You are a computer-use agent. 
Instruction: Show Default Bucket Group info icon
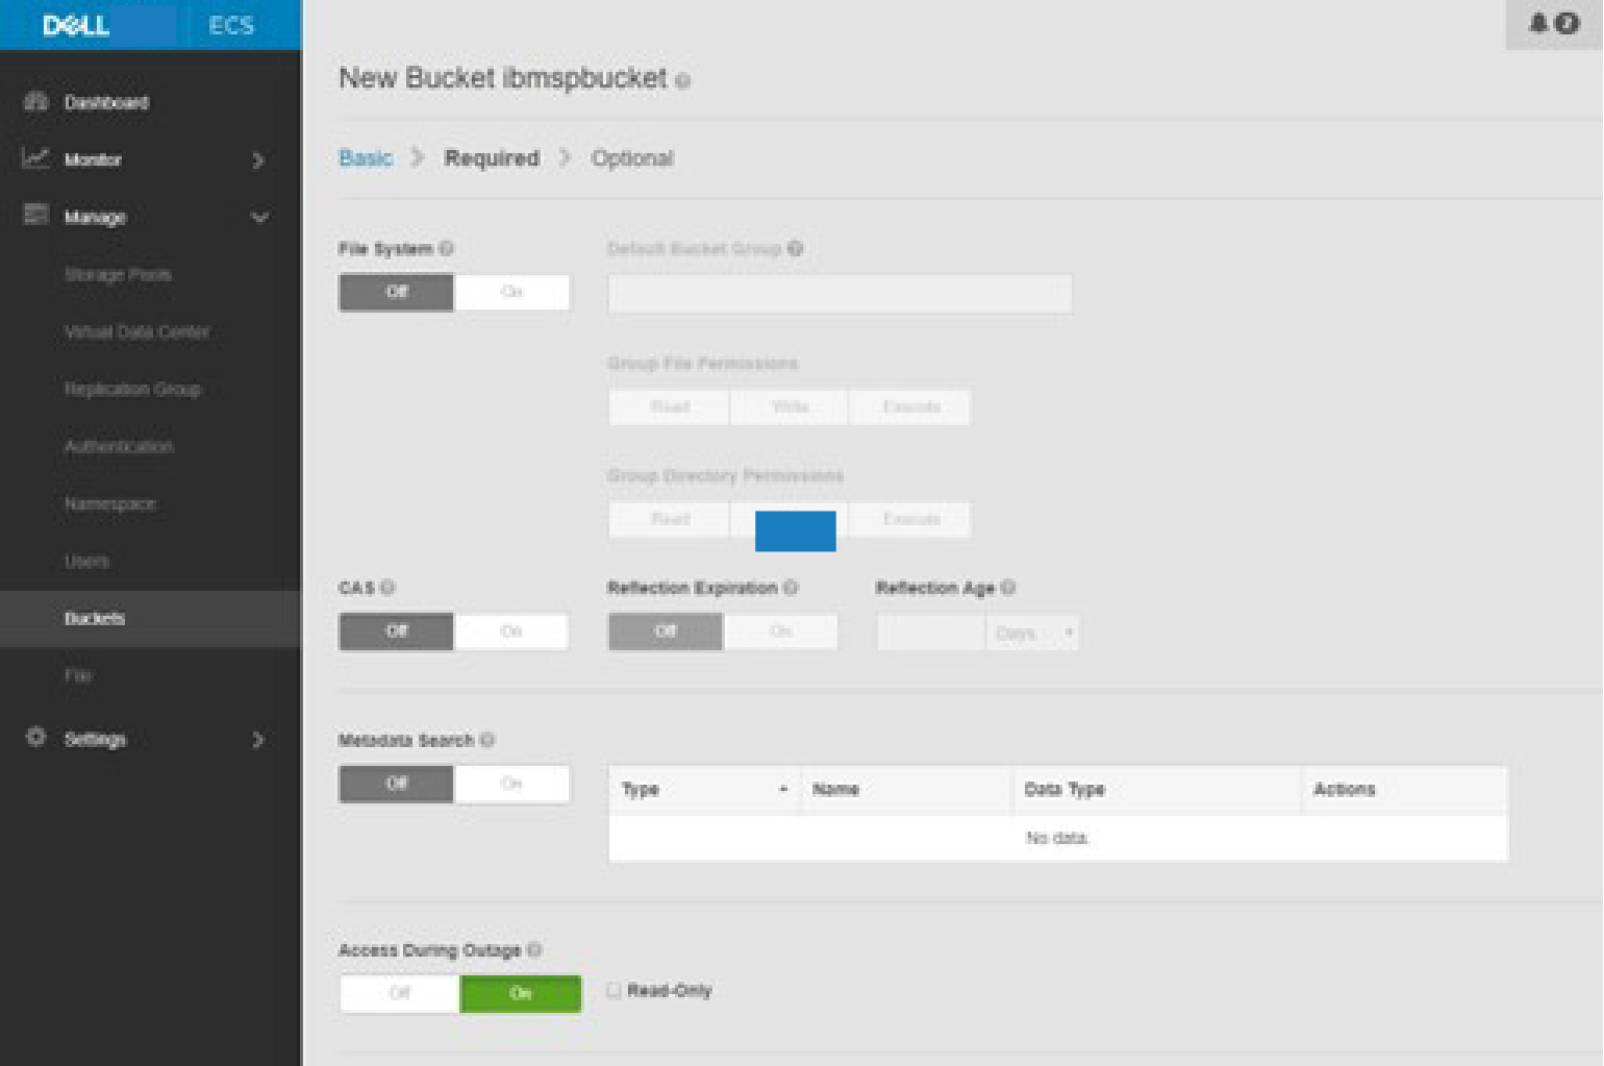pyautogui.click(x=795, y=249)
